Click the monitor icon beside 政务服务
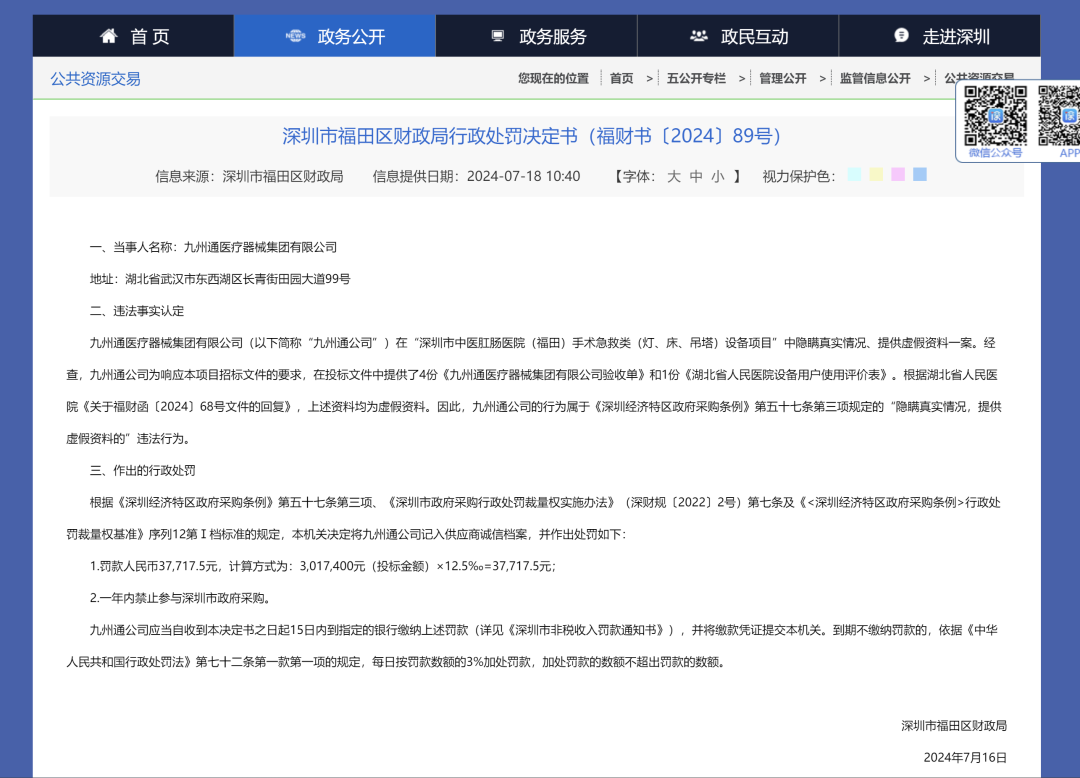Image resolution: width=1080 pixels, height=778 pixels. [497, 36]
